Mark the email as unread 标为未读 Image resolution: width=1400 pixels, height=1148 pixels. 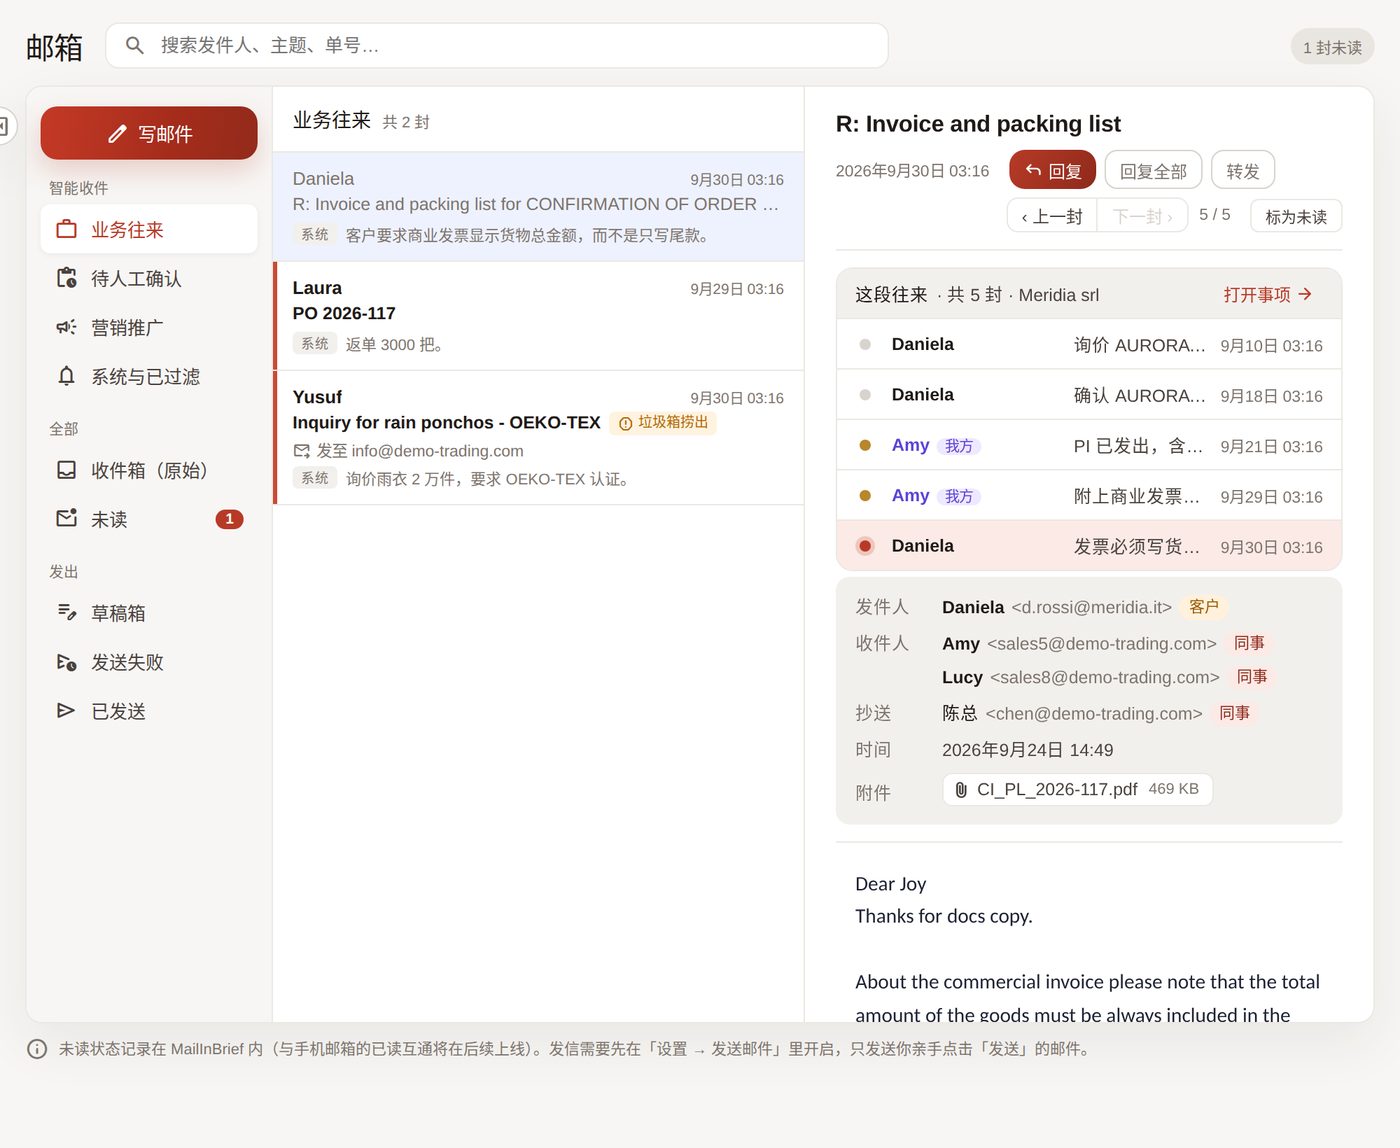[x=1296, y=216]
